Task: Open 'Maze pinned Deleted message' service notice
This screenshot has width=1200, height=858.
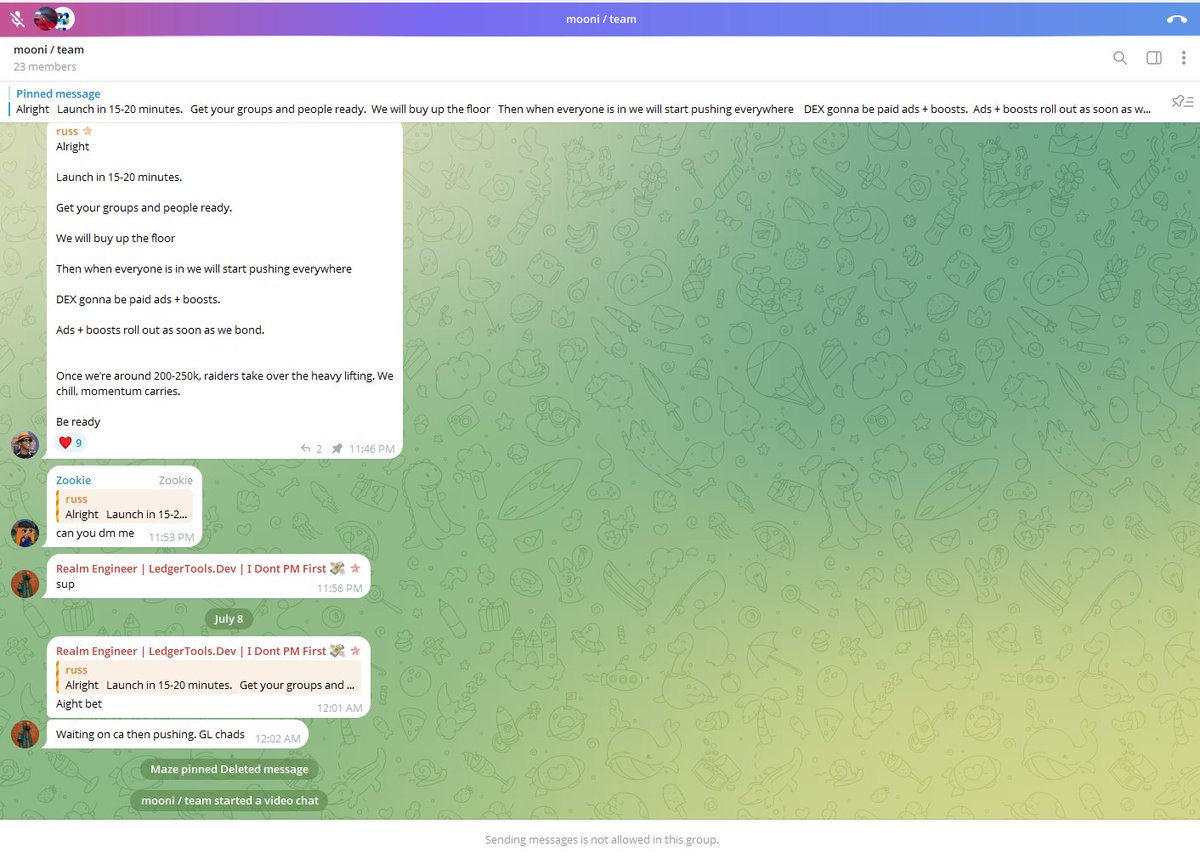Action: click(229, 770)
